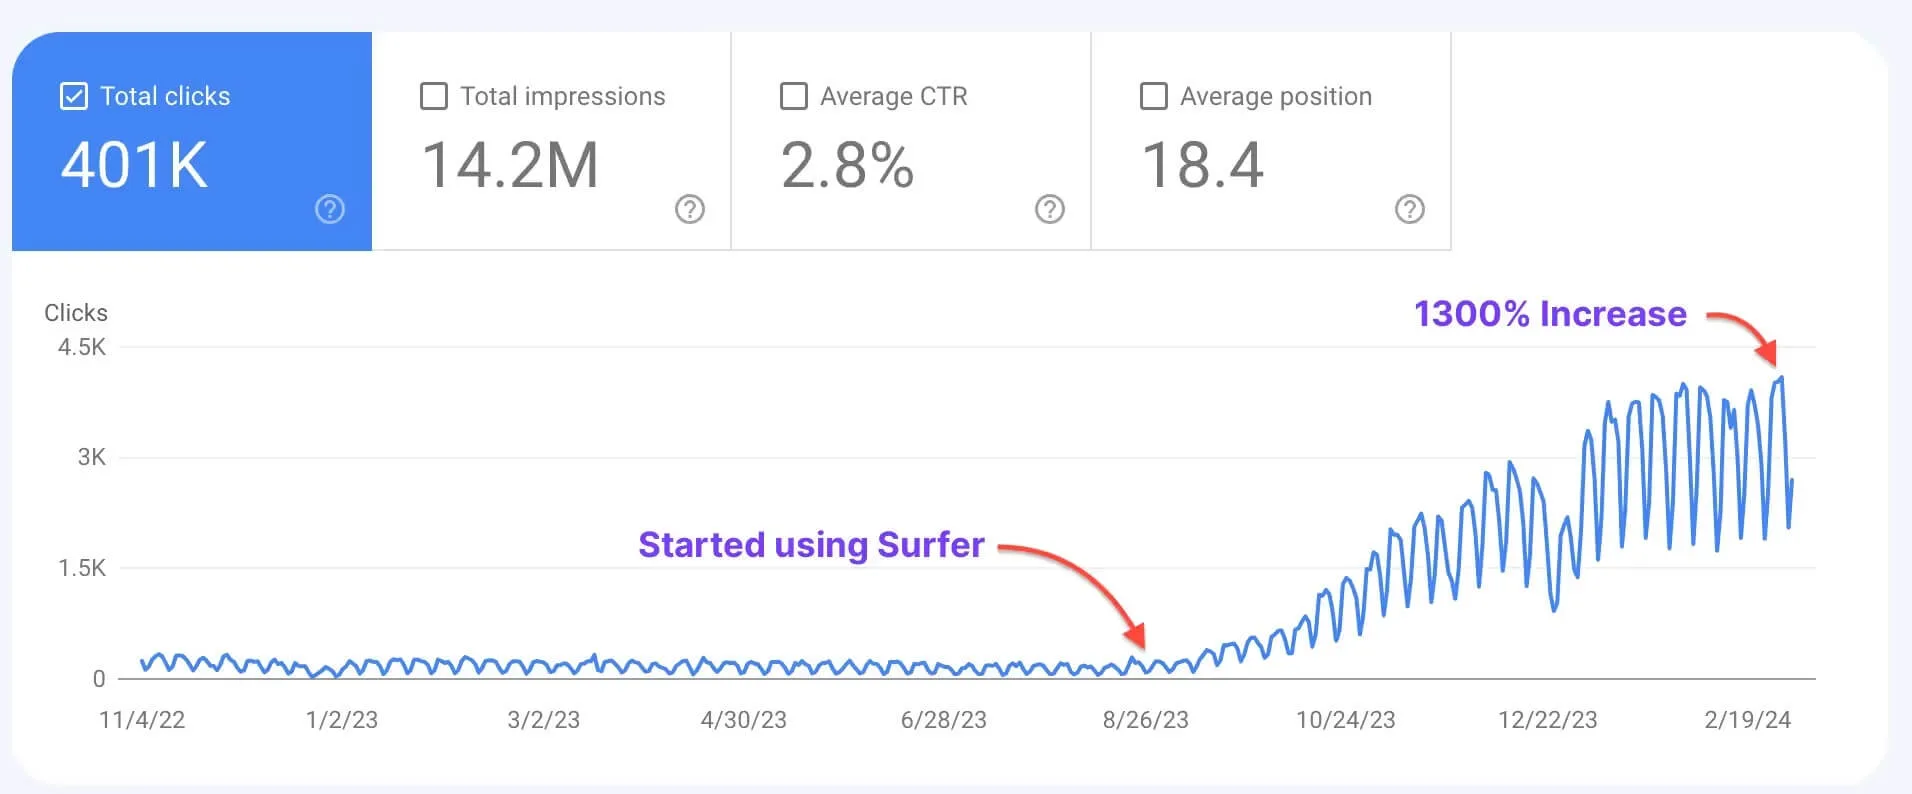
Task: Click the 8/26/23 date on the axis
Action: (1145, 720)
